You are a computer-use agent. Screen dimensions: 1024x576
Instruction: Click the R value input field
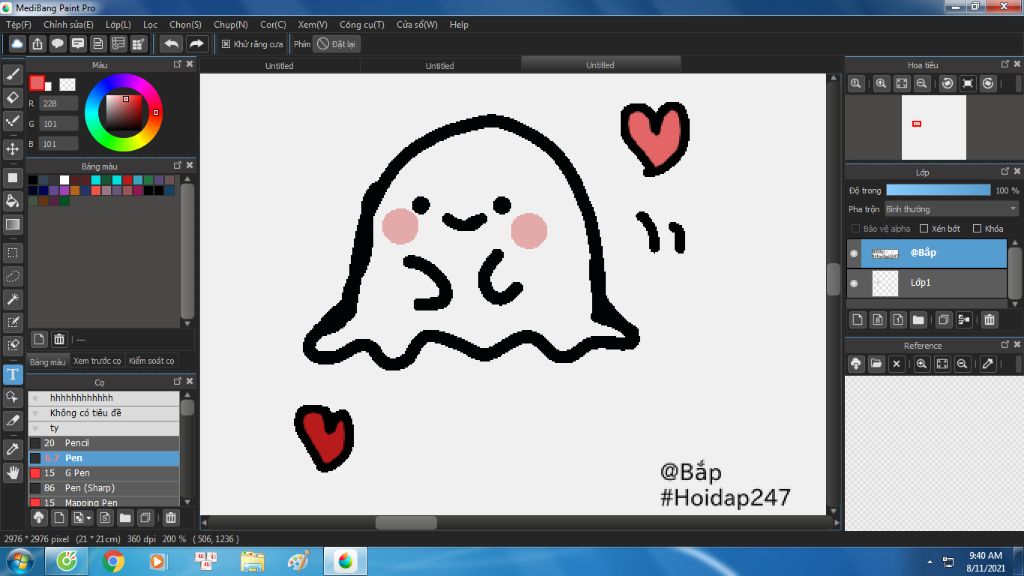point(58,103)
